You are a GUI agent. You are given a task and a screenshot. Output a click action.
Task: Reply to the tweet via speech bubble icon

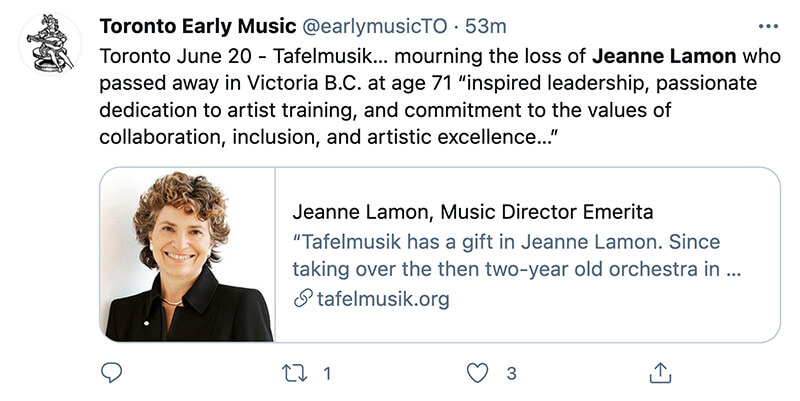112,373
